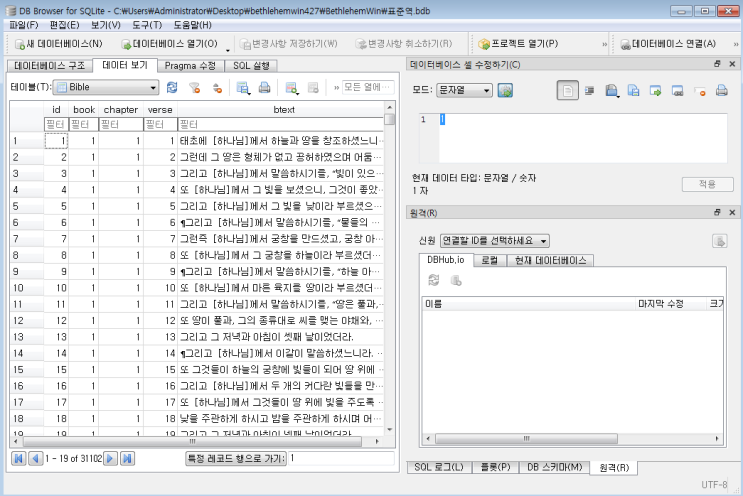Click the import-from-file icon with green arrow
743x496 pixels.
[x=655, y=90]
